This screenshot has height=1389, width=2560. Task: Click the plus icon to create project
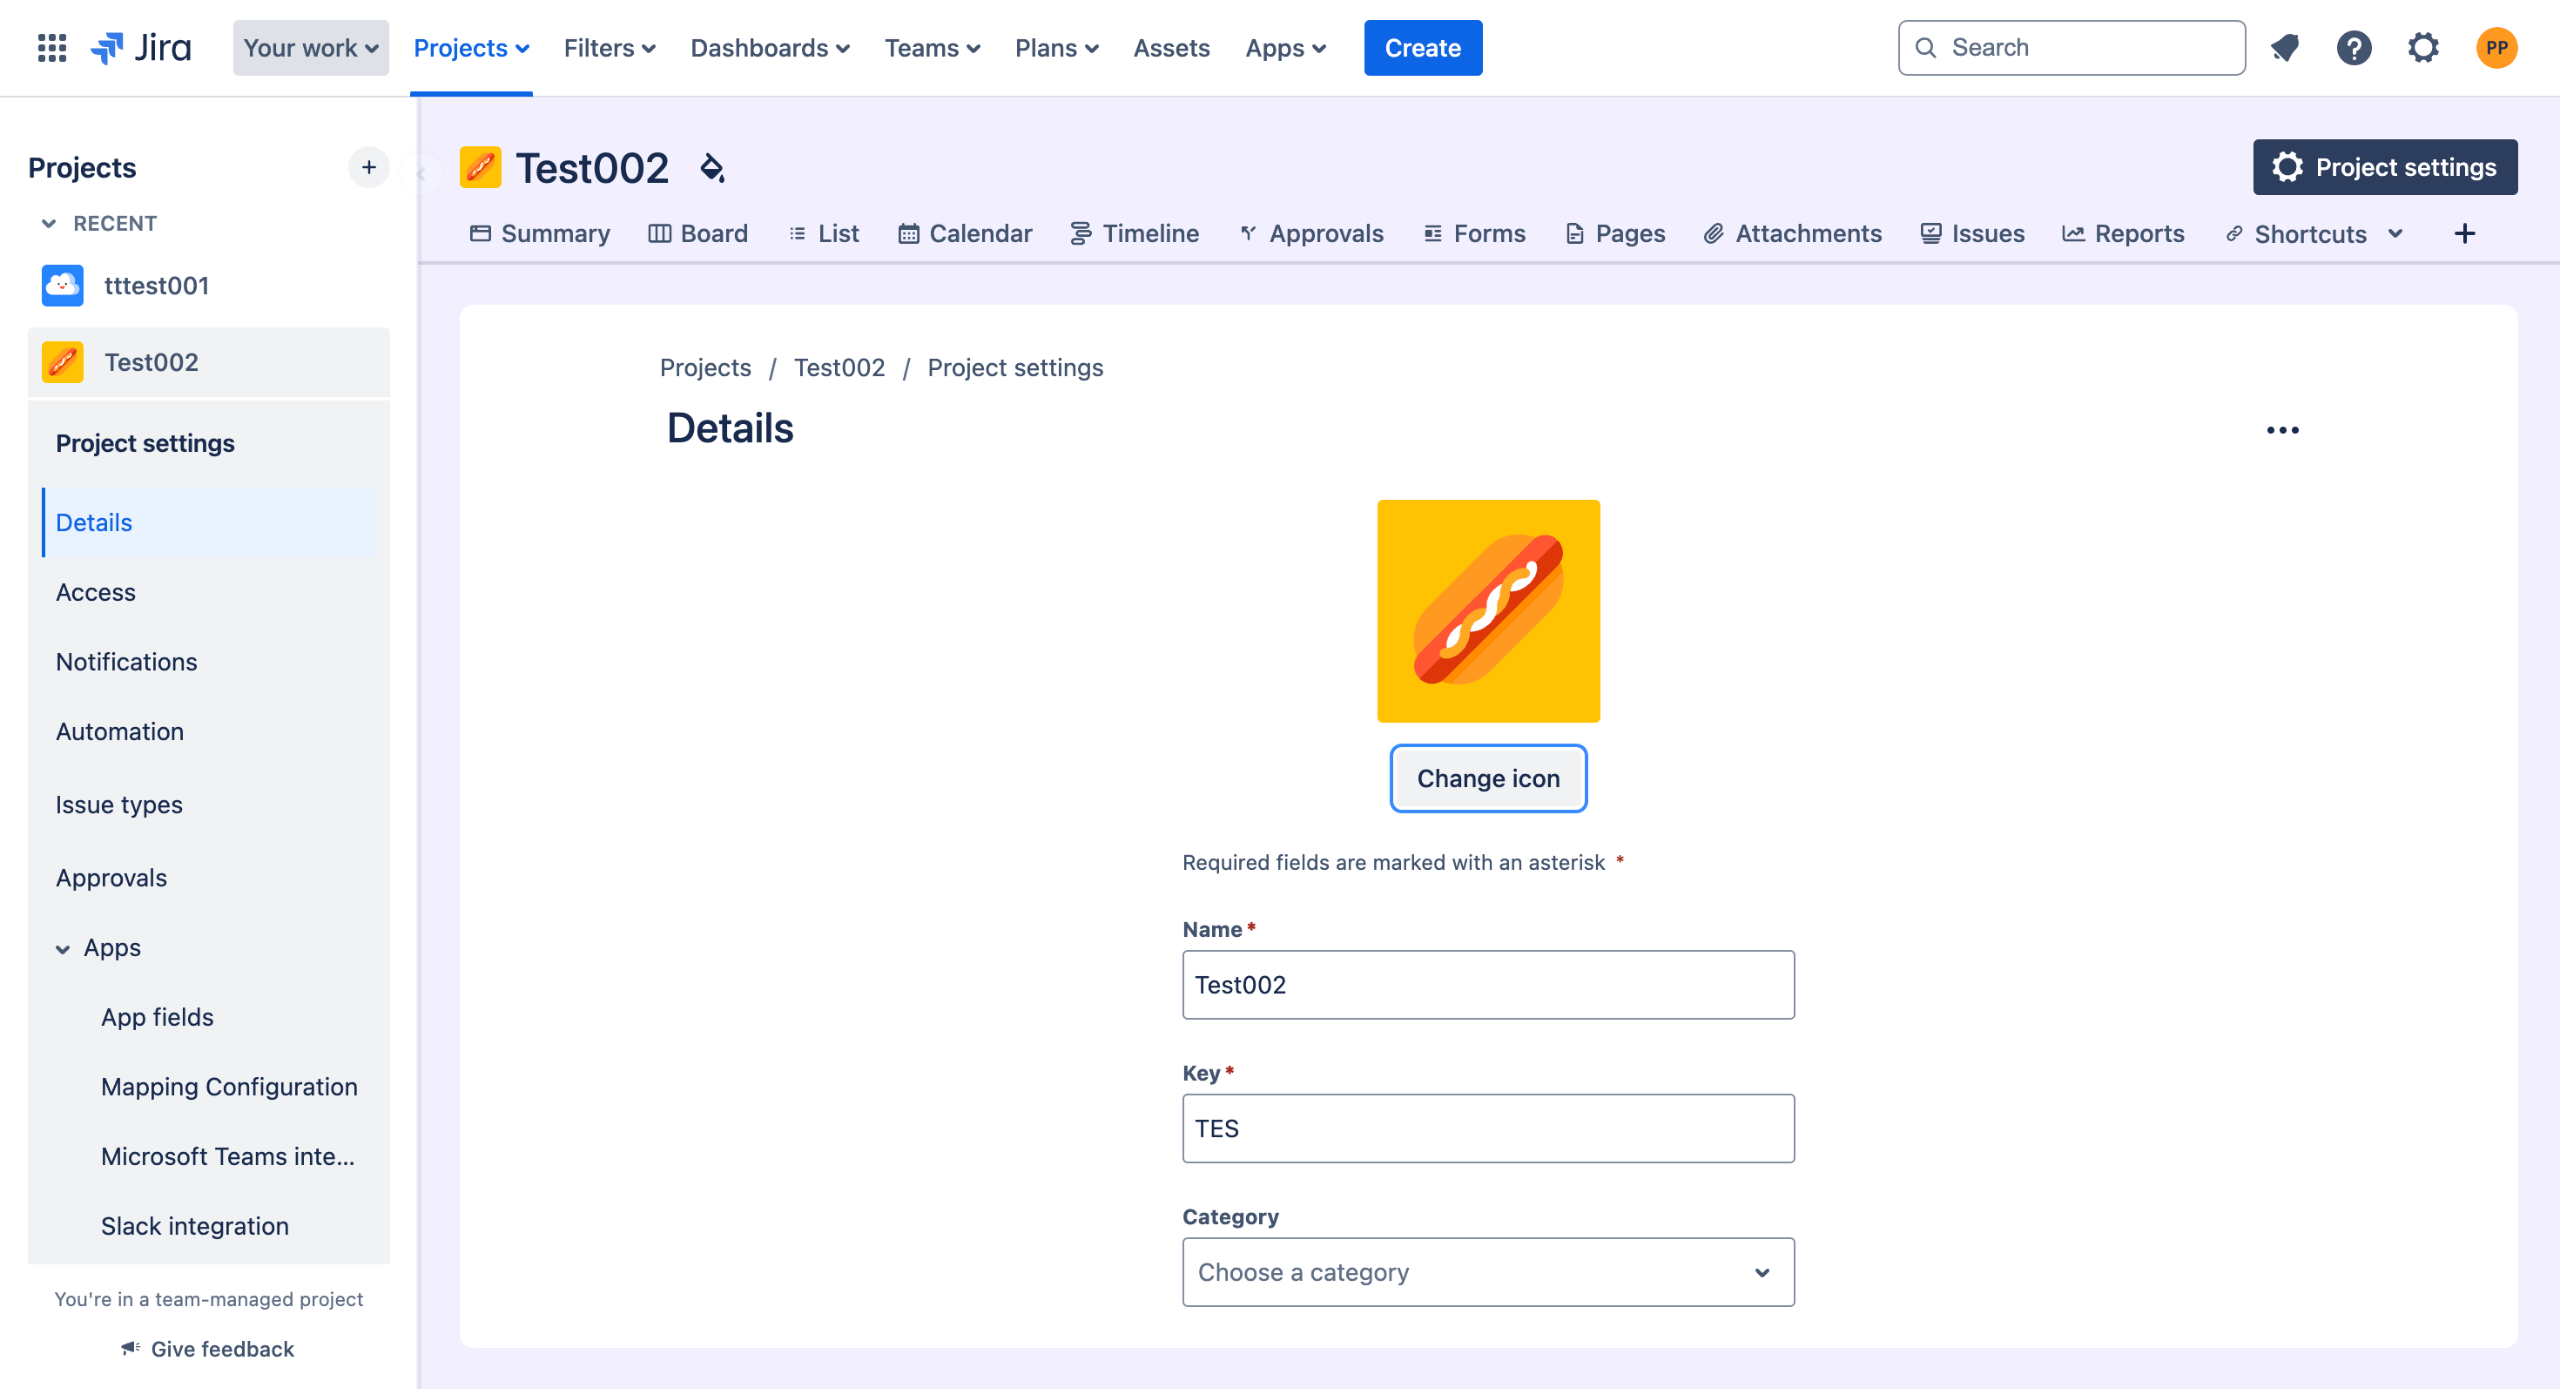(368, 167)
